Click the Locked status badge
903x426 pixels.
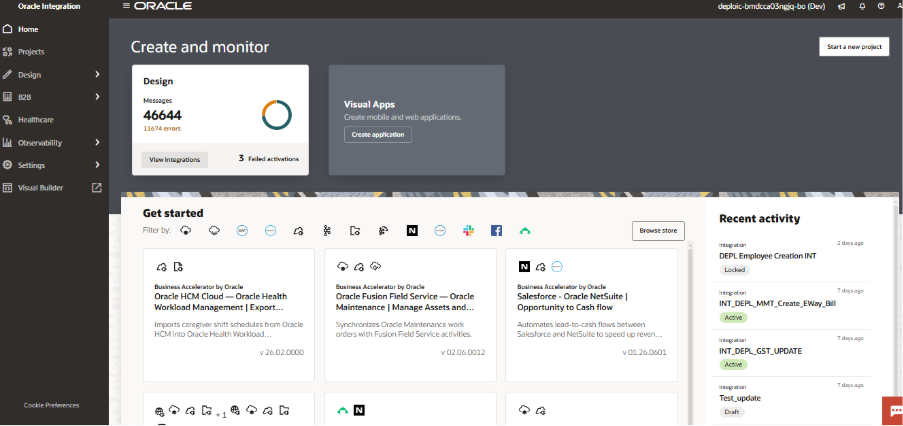(x=734, y=270)
